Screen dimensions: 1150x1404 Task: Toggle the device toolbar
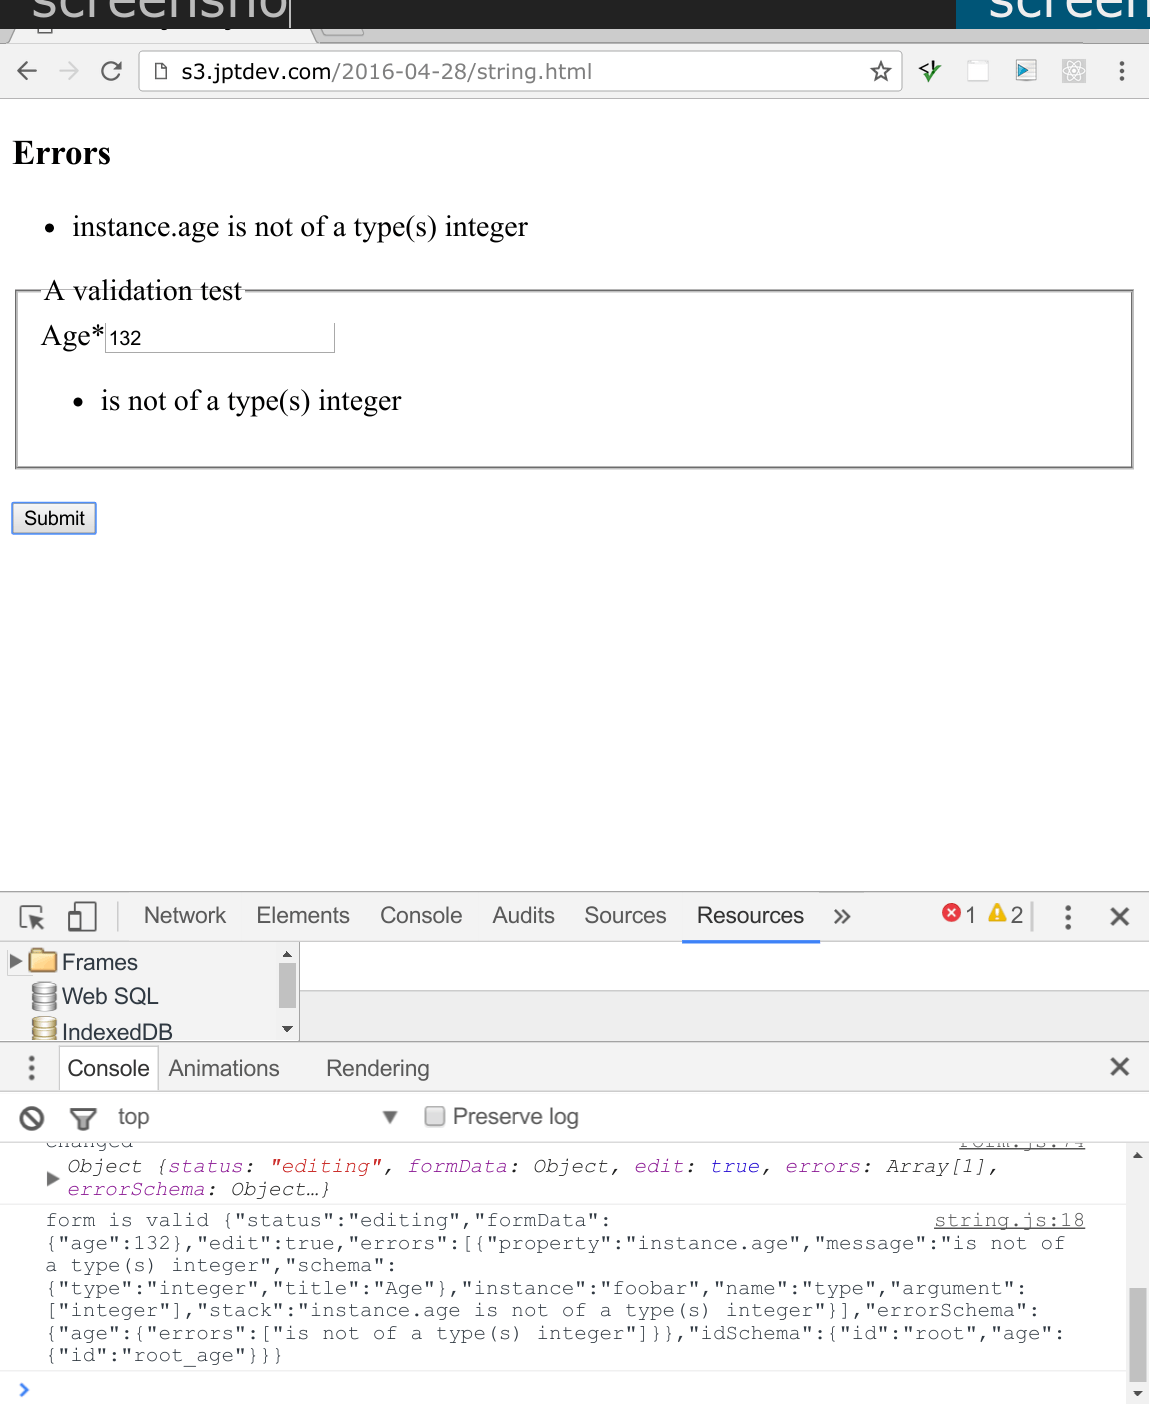pyautogui.click(x=82, y=915)
